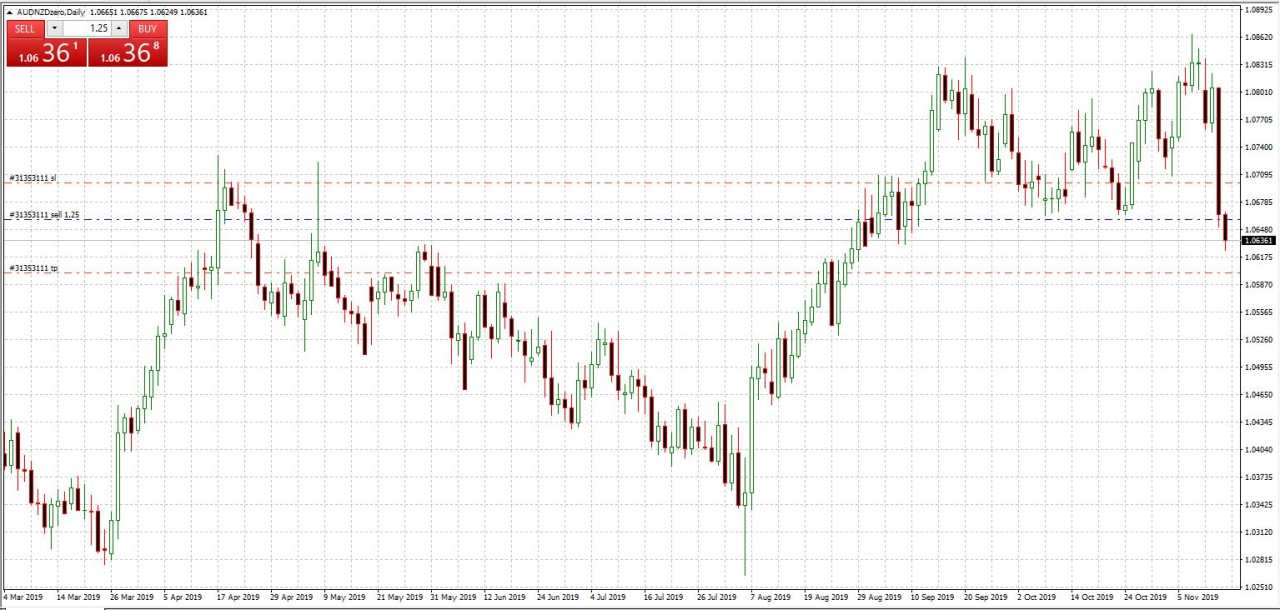
Task: Click the 5 Nov 2019 date label
Action: coord(1198,597)
